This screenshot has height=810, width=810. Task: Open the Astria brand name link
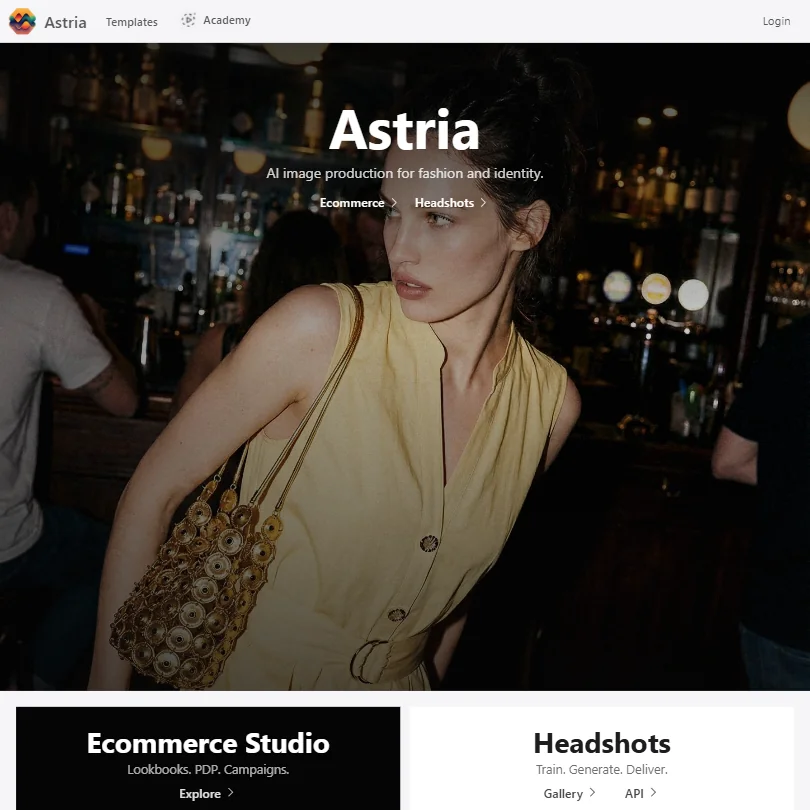coord(65,22)
